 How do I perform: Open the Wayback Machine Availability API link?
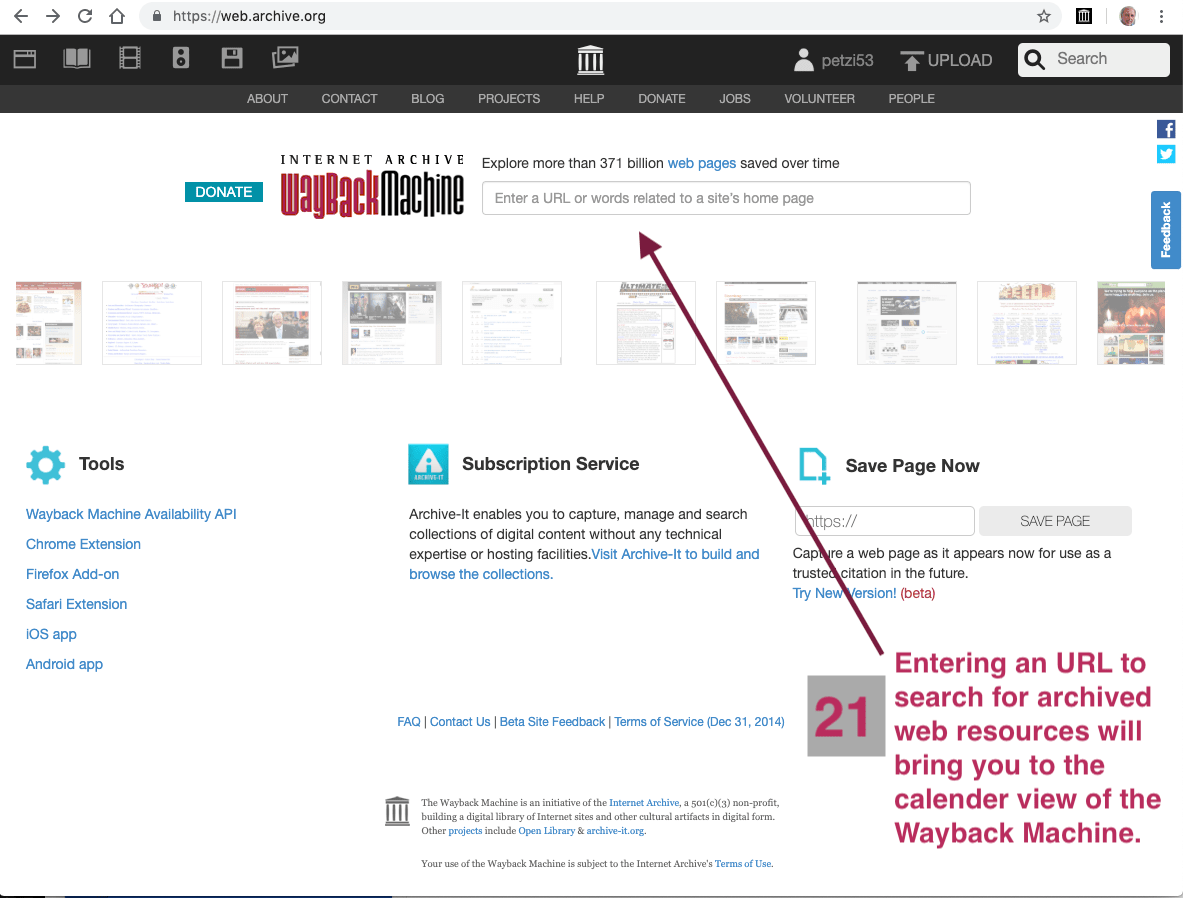pos(131,514)
